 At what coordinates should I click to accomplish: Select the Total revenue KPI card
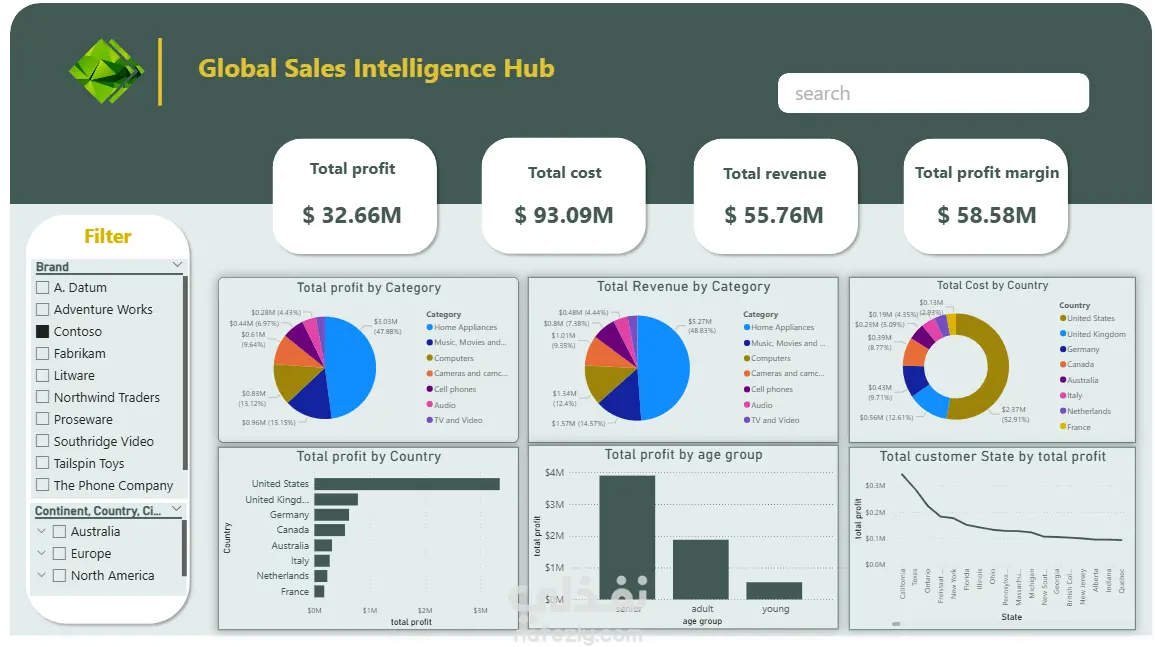coord(775,196)
